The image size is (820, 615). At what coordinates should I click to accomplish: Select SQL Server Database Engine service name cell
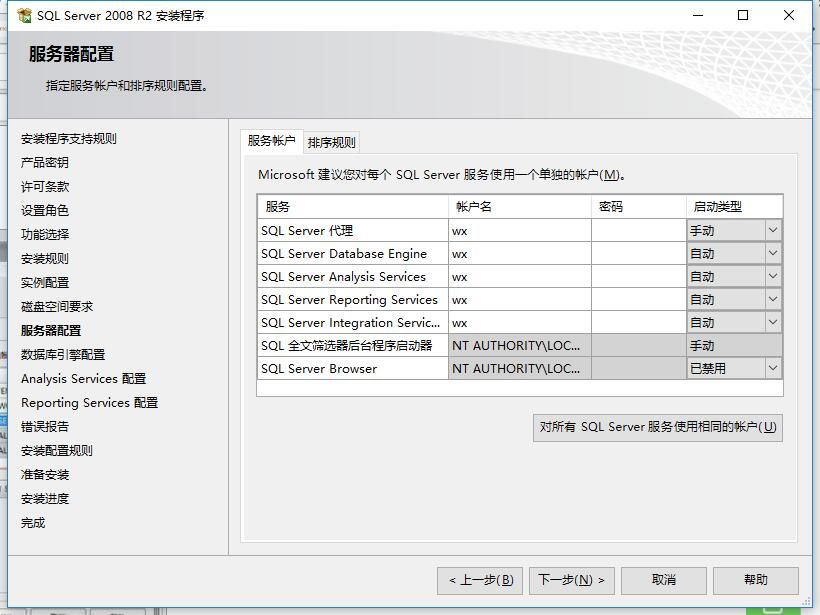coord(353,253)
